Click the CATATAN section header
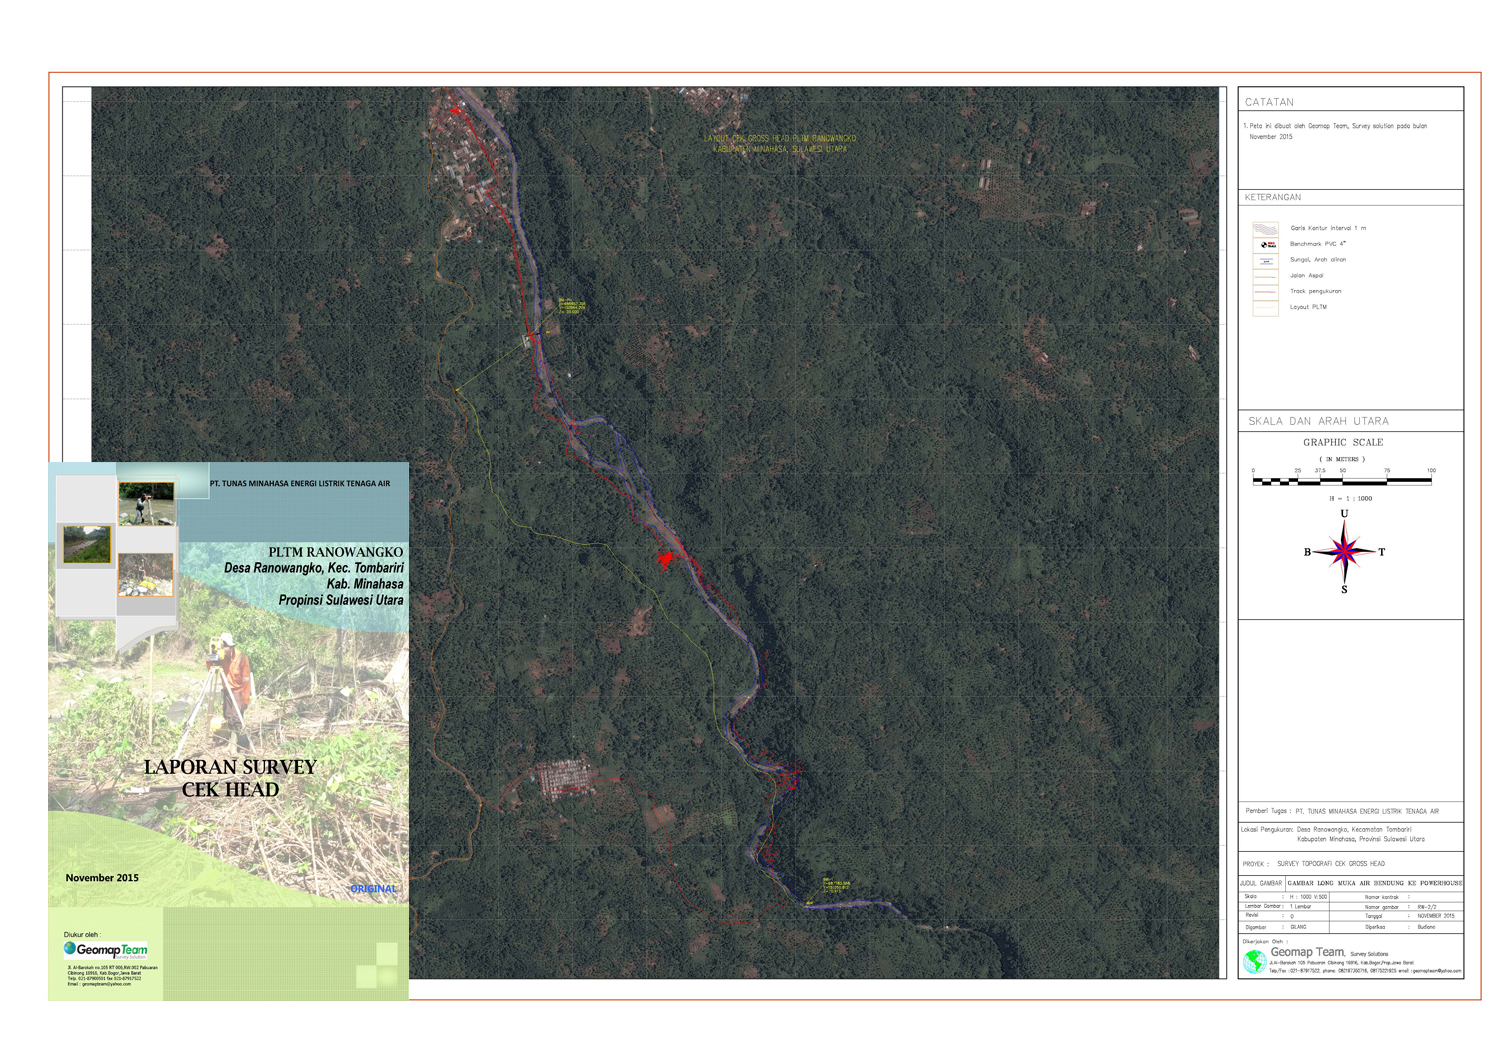1500x1059 pixels. [1269, 102]
